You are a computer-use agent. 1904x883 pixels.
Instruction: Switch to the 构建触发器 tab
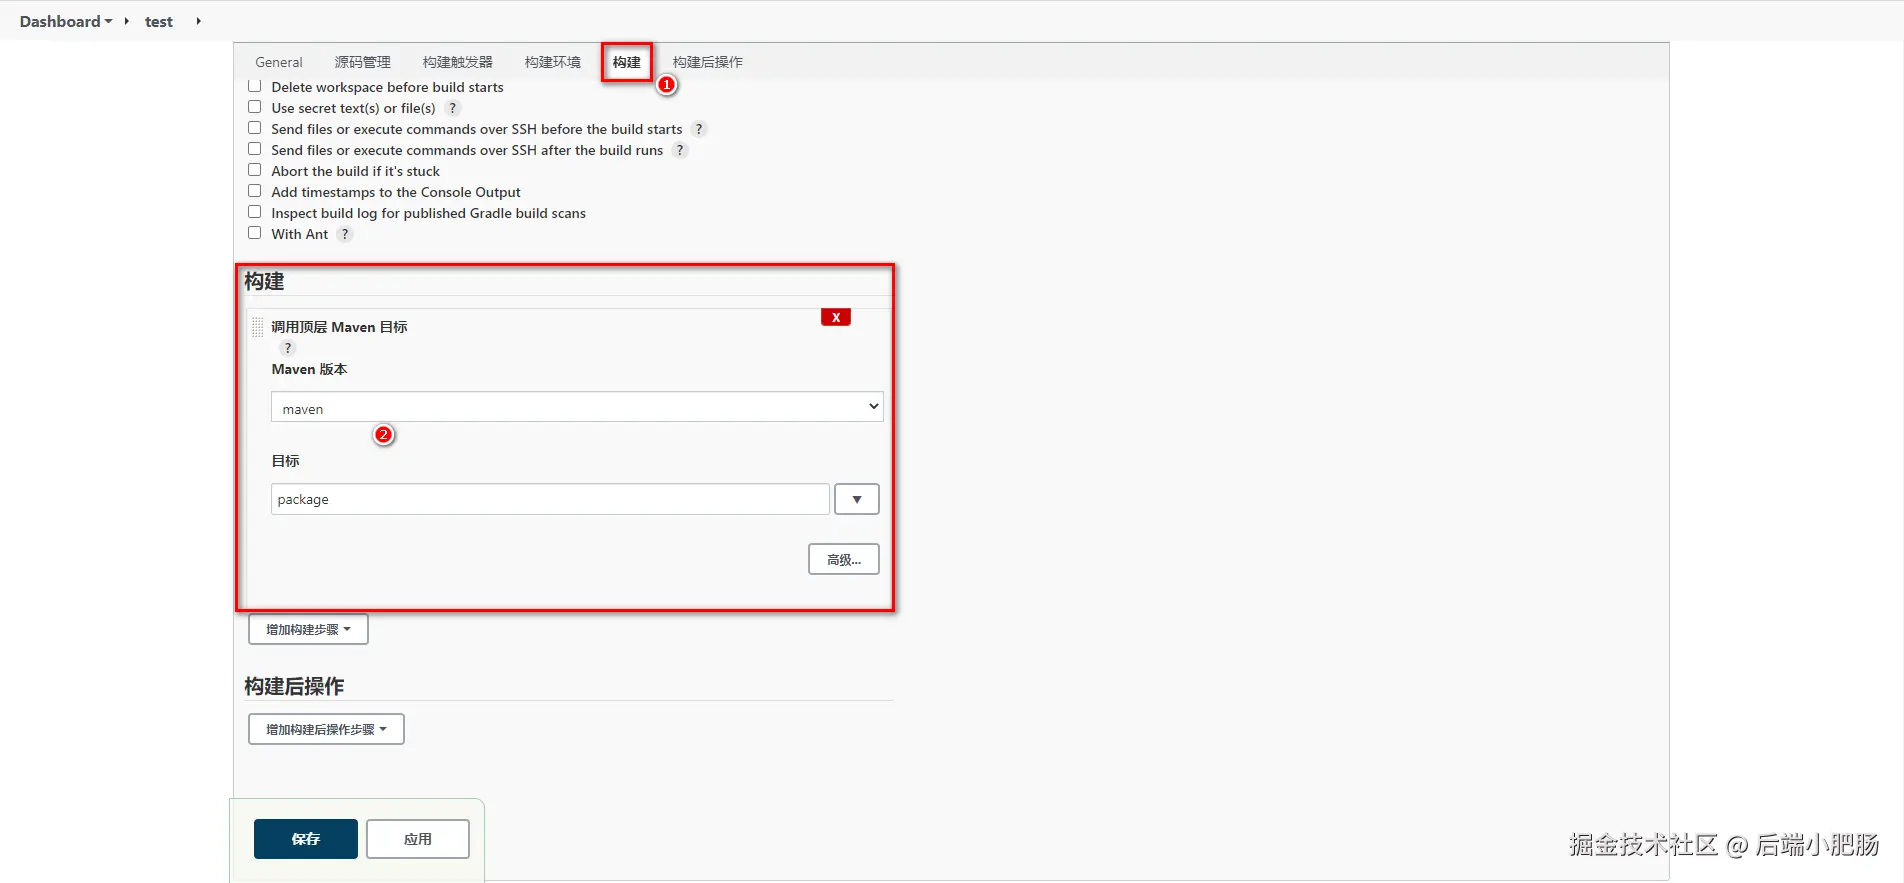(x=458, y=62)
